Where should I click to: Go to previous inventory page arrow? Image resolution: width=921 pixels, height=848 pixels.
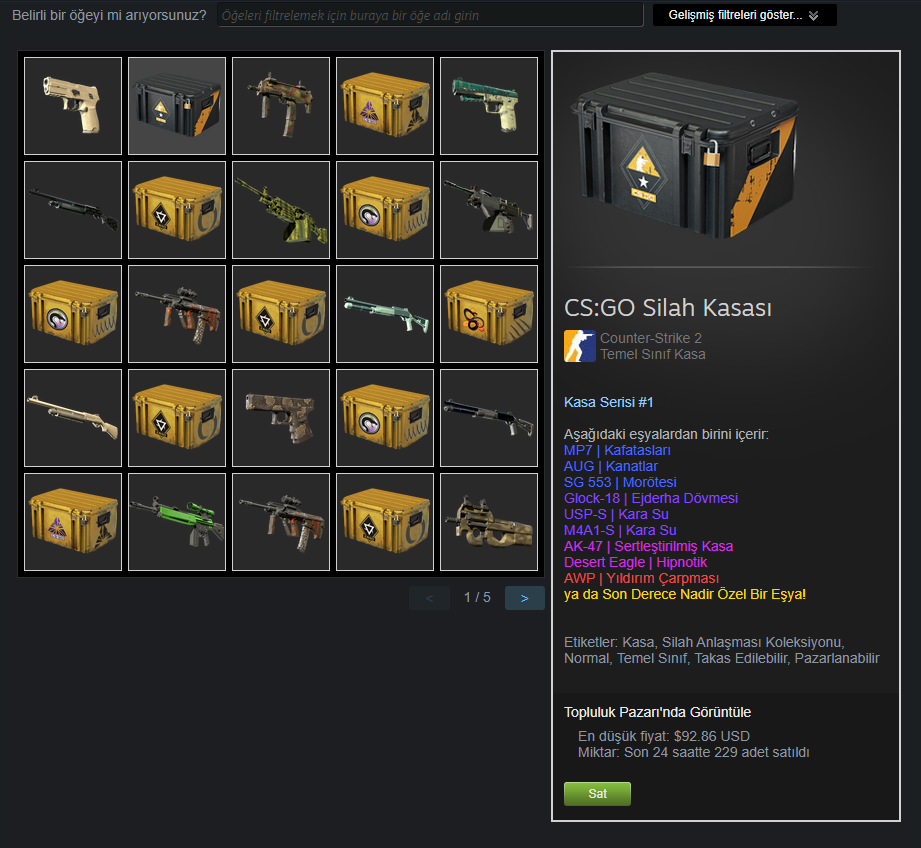(429, 598)
